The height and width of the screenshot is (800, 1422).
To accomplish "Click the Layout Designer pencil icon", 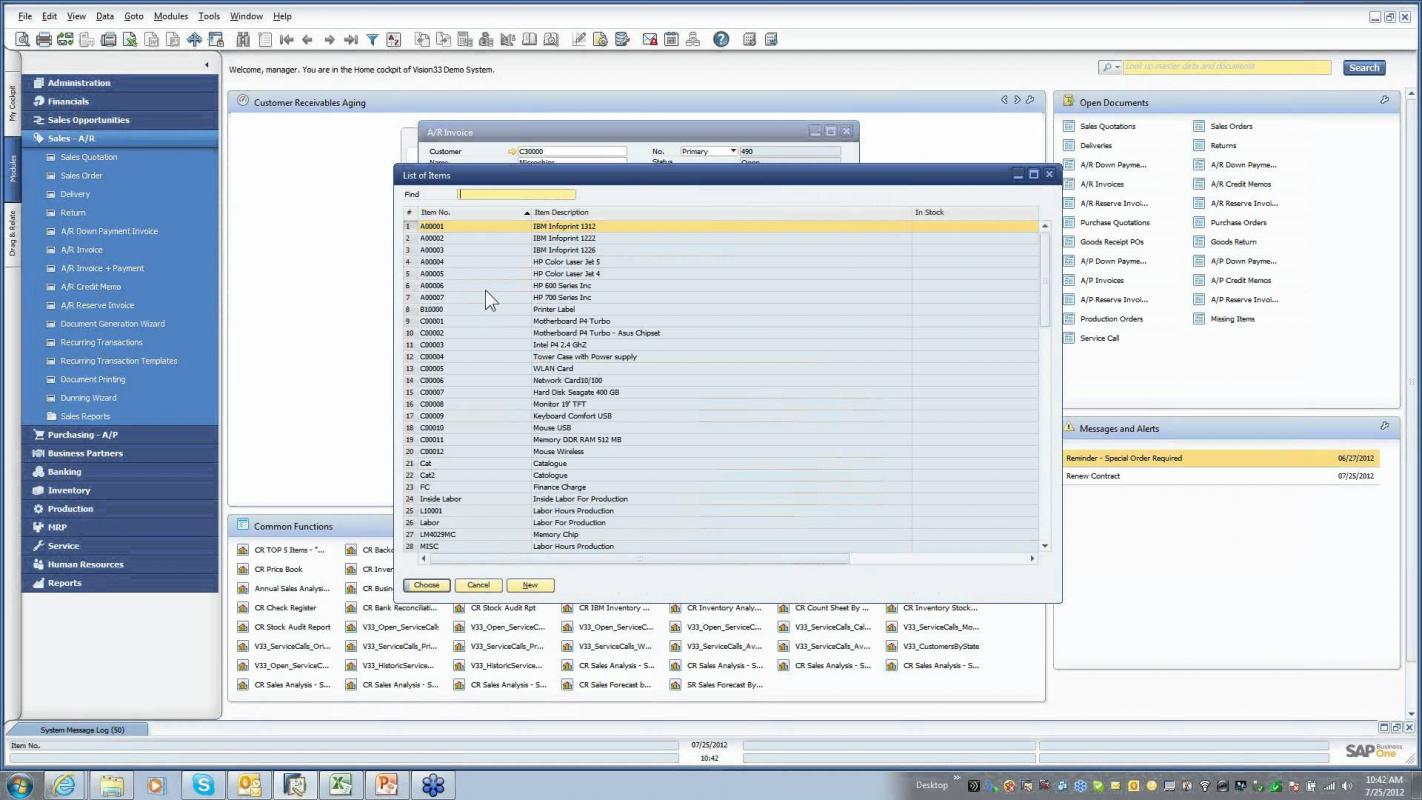I will (x=578, y=40).
